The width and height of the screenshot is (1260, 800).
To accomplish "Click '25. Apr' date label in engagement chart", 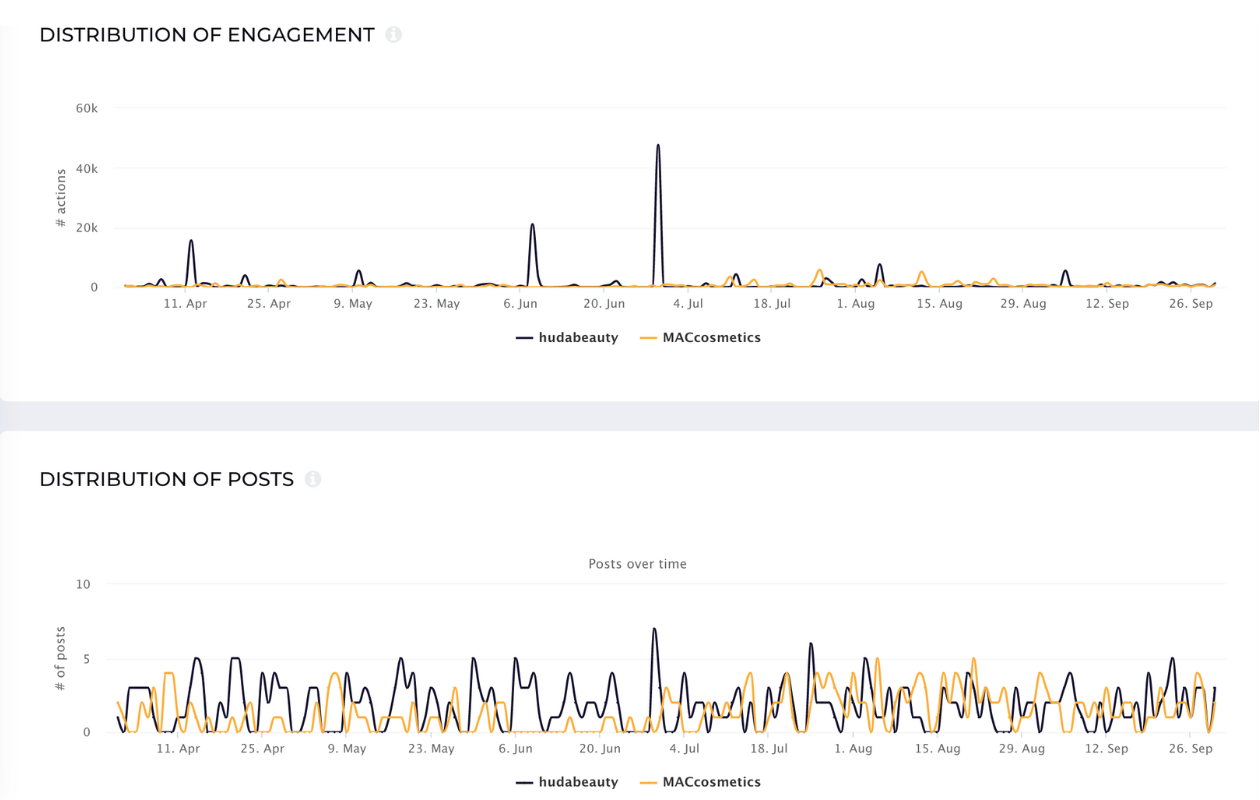I will [x=268, y=304].
